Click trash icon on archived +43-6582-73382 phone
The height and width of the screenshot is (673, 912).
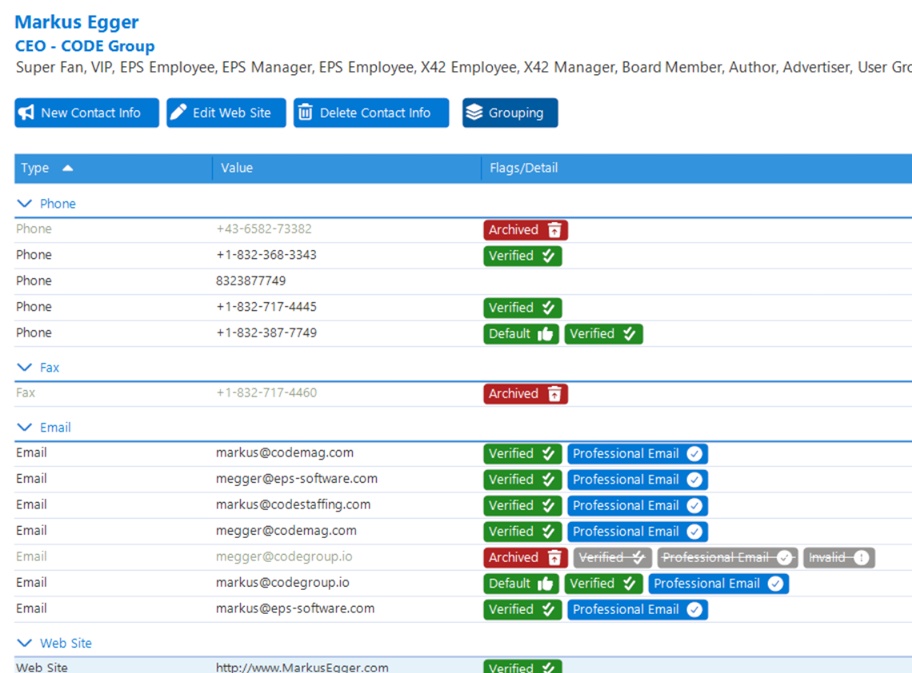point(554,230)
